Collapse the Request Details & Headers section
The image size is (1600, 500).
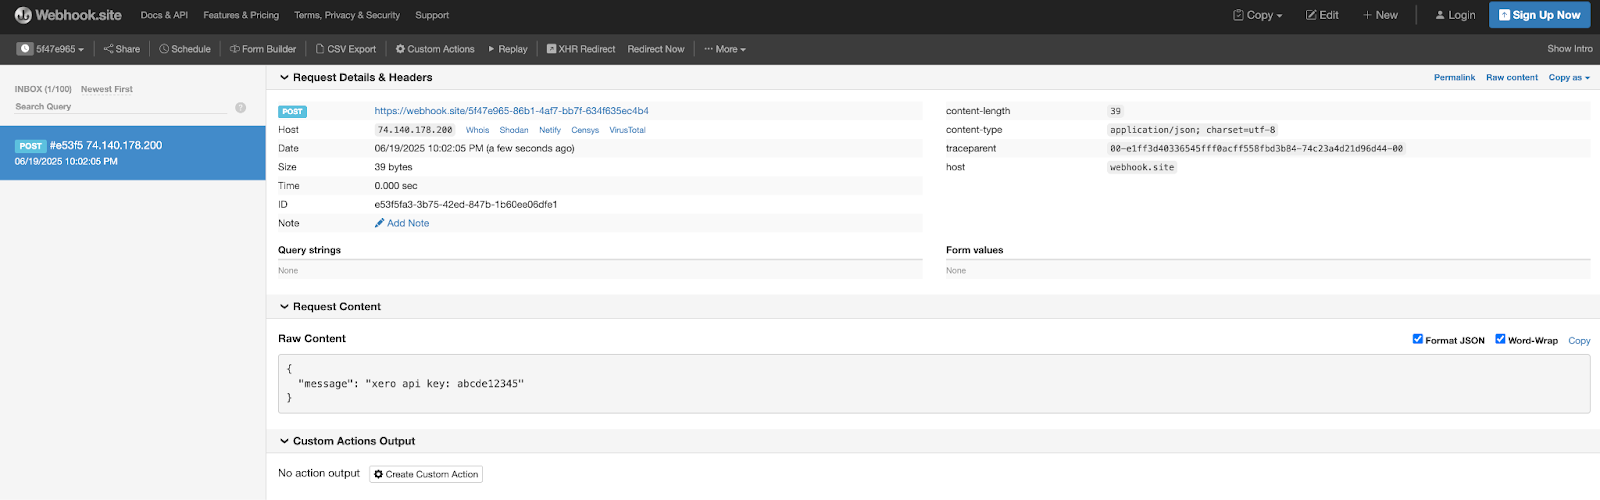(355, 77)
